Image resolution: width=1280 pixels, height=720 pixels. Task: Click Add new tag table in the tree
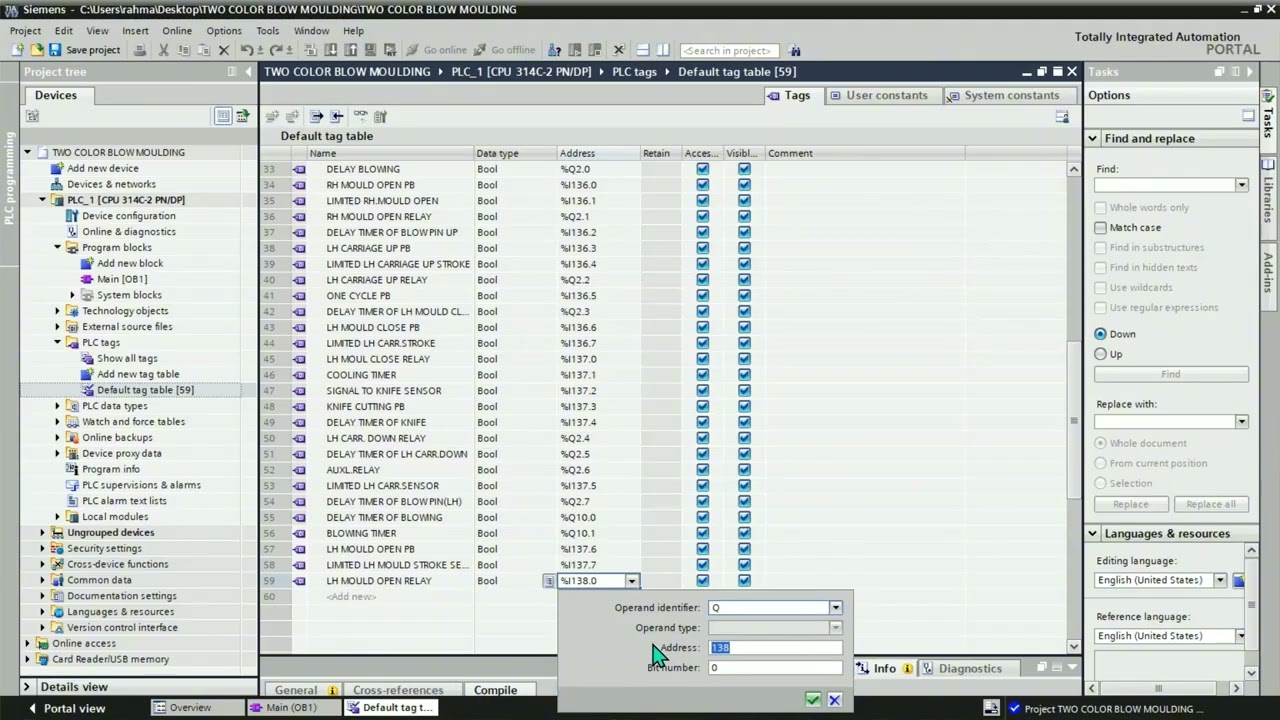pyautogui.click(x=138, y=374)
